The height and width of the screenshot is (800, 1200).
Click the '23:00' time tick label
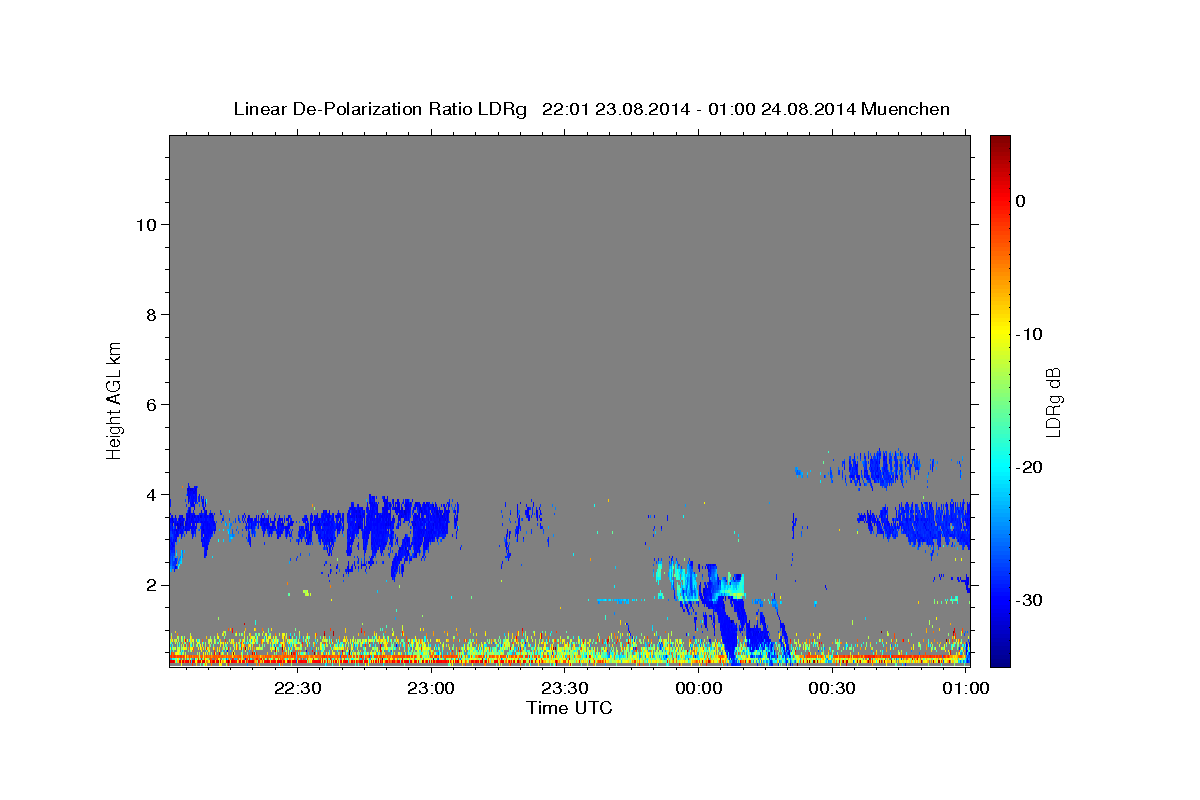pyautogui.click(x=431, y=688)
